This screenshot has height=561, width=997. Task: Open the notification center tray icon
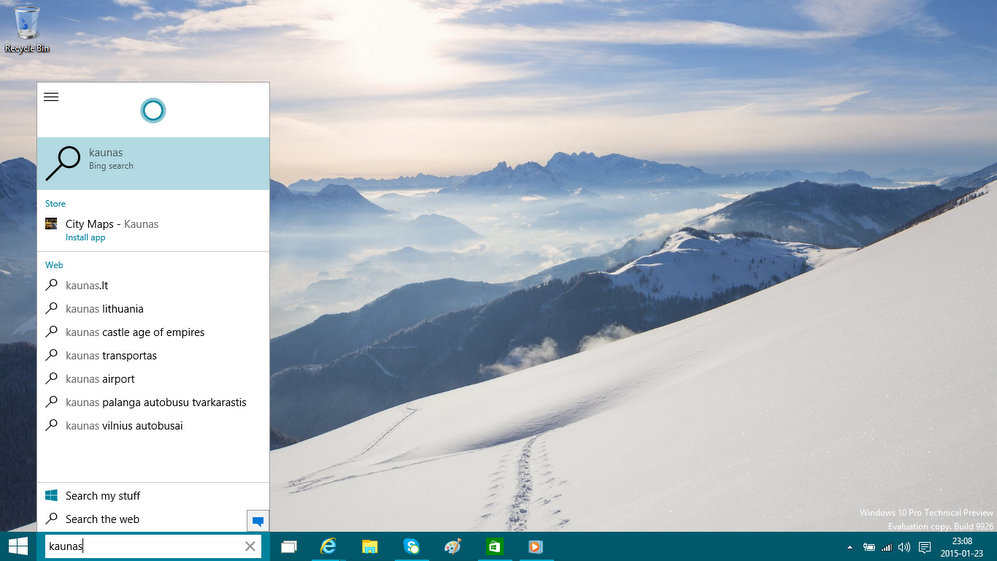[x=924, y=547]
